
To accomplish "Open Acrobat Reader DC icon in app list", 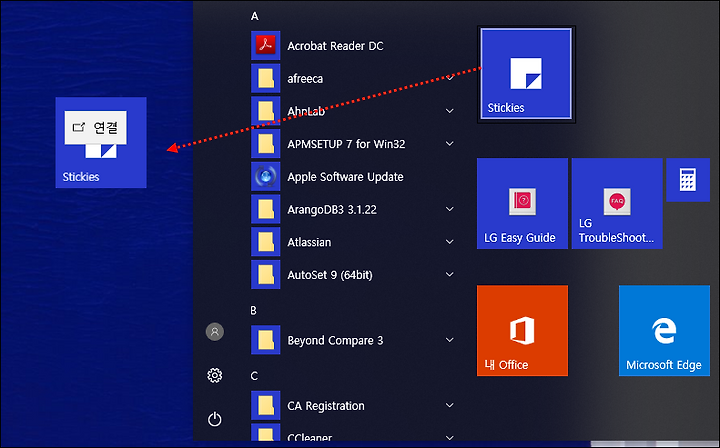I will 265,45.
